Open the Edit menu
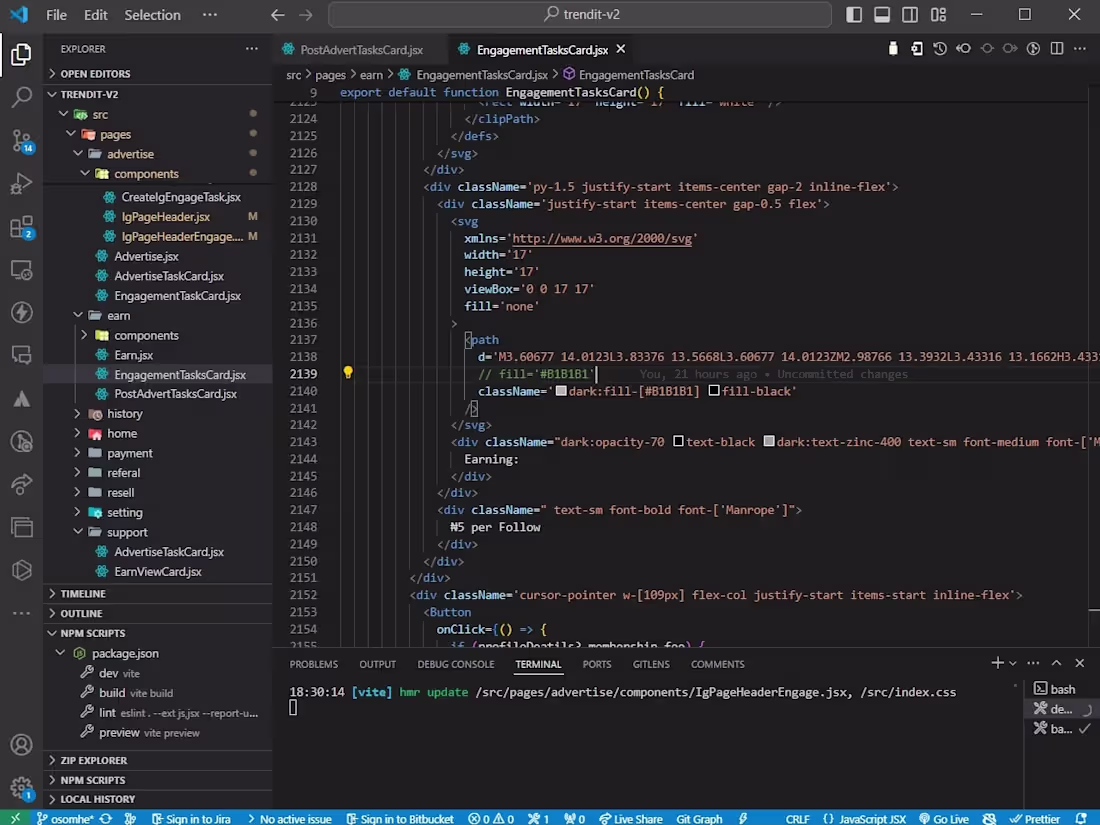Screen dimensions: 1100x825 (x=95, y=15)
